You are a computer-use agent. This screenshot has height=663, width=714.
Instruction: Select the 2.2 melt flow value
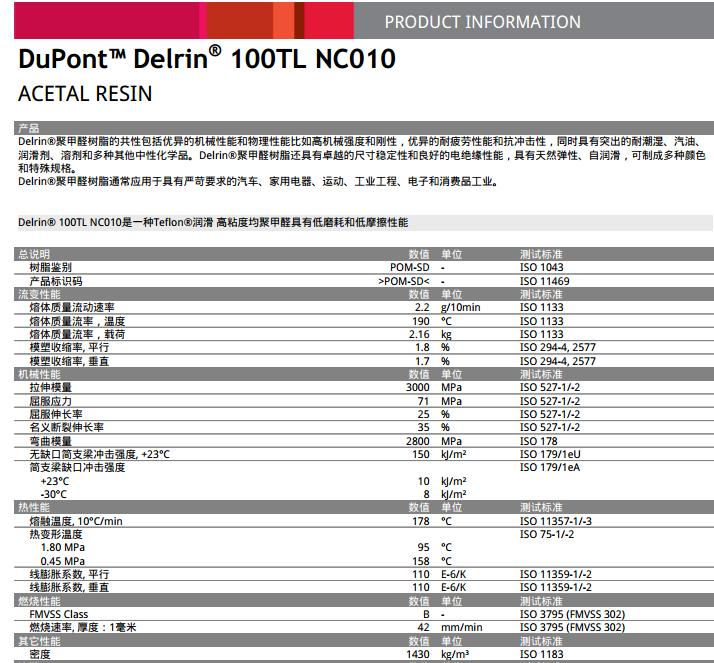422,307
